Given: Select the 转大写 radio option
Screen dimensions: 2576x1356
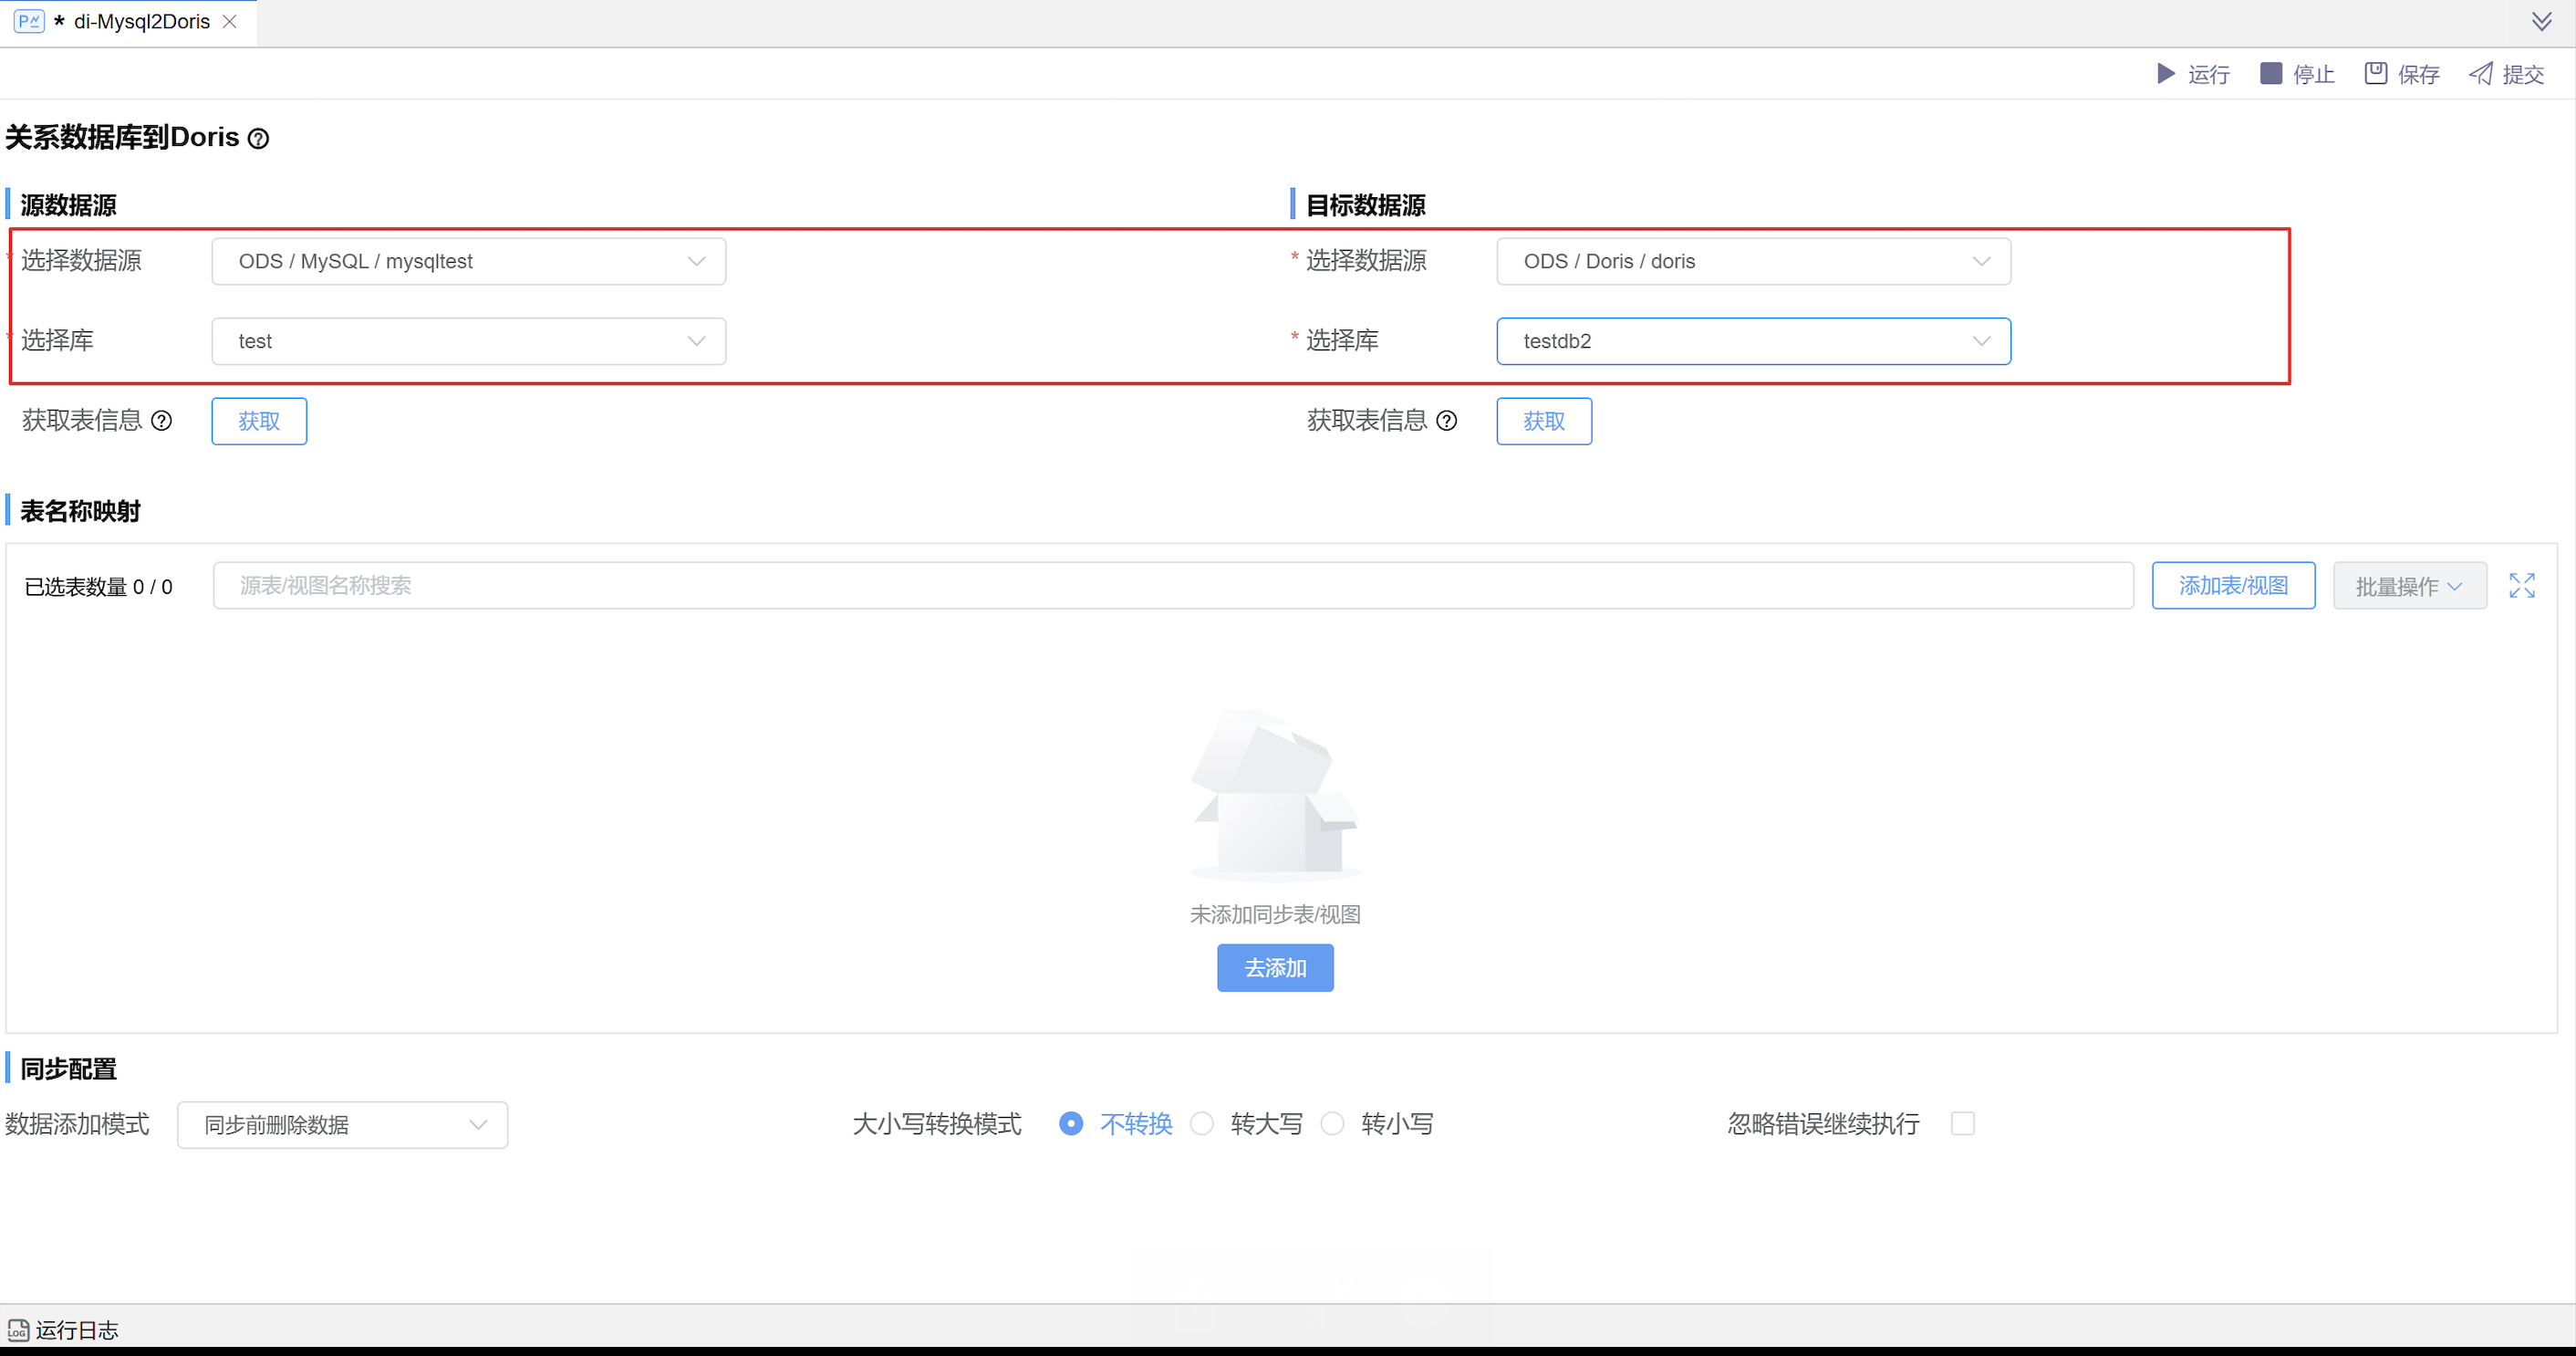Looking at the screenshot, I should point(1202,1124).
